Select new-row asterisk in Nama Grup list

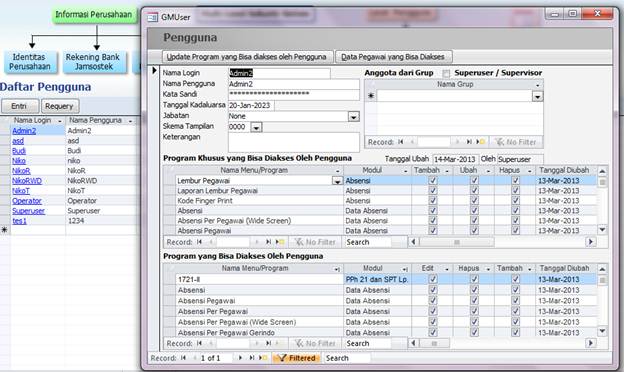tap(371, 96)
